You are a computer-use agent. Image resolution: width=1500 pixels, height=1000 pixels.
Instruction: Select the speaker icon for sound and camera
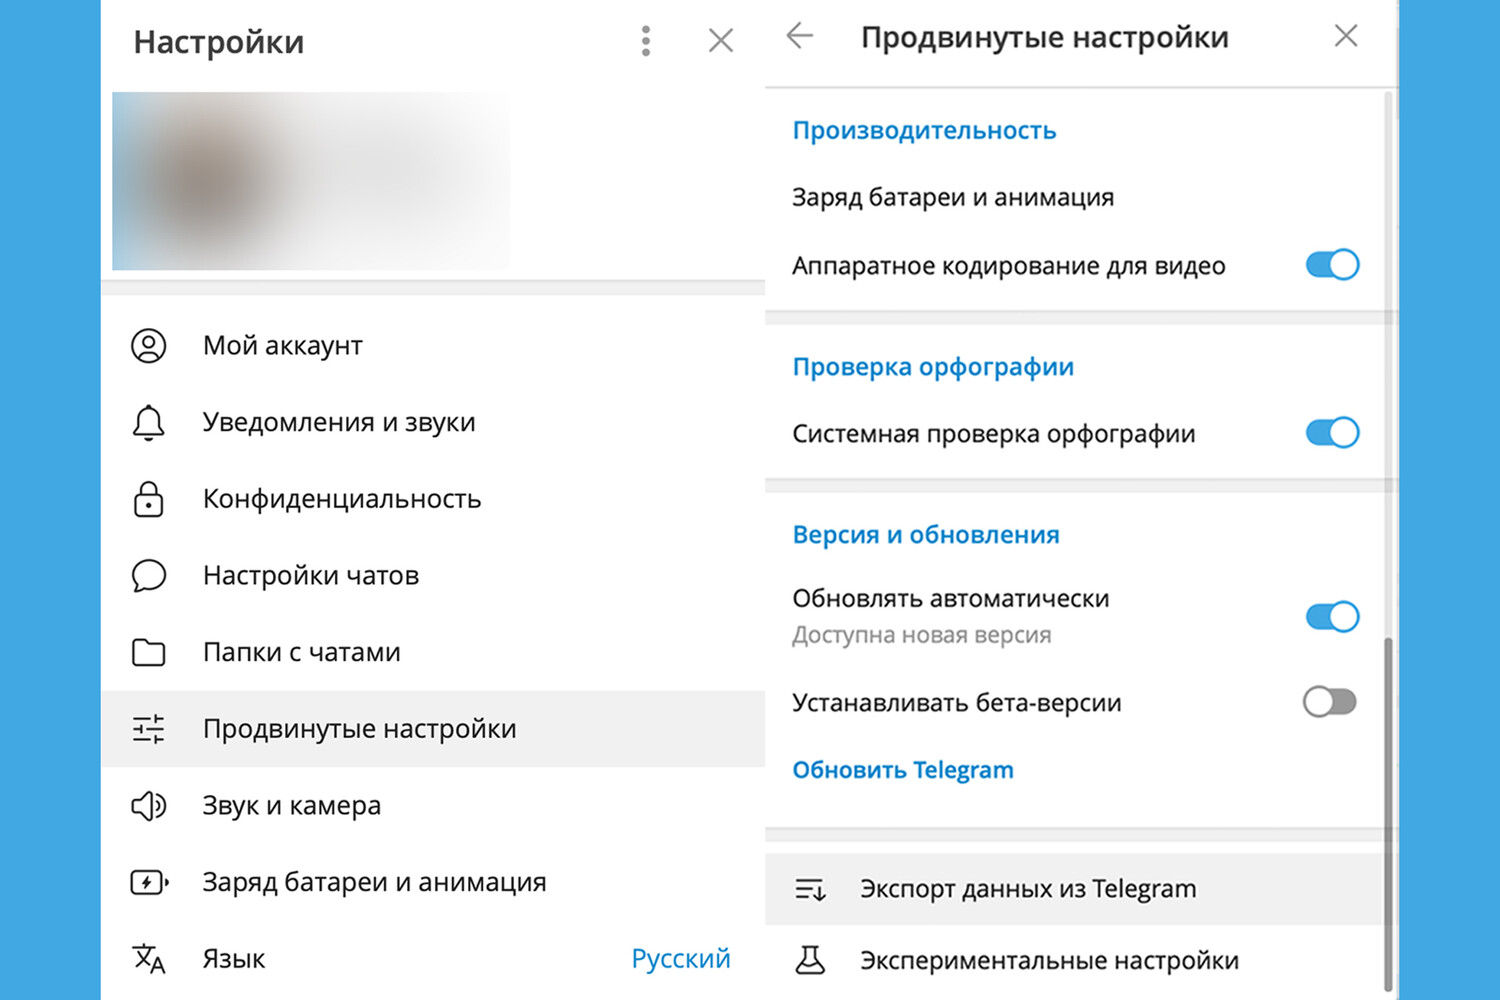149,806
